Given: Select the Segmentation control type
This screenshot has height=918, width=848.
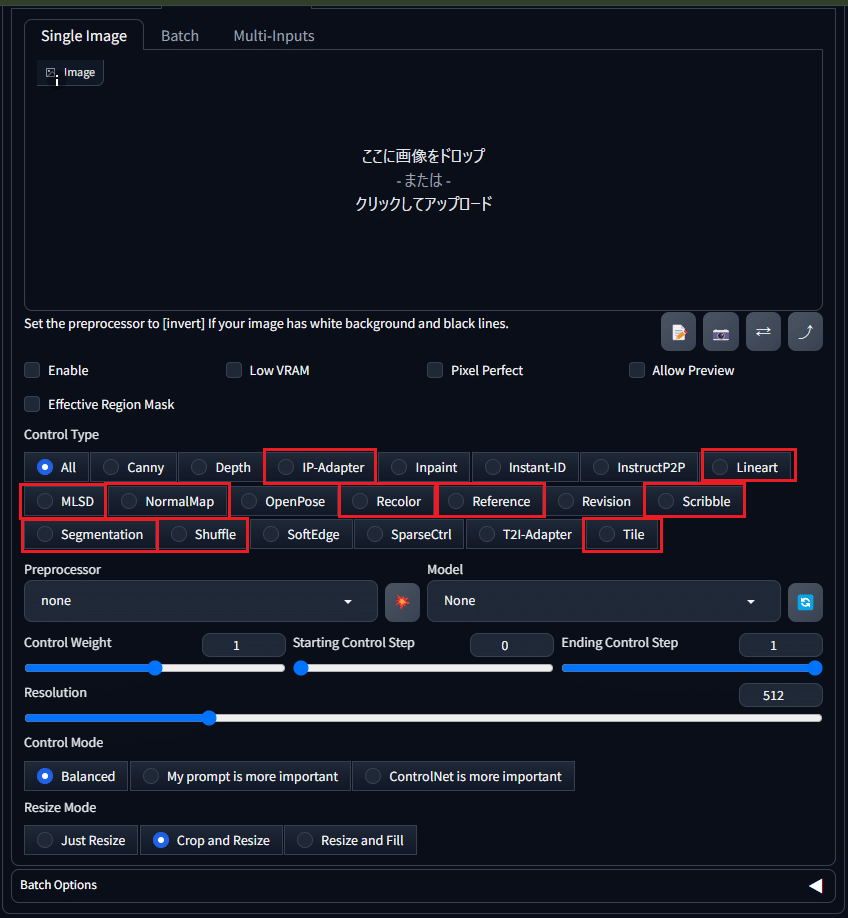Looking at the screenshot, I should click(x=90, y=535).
